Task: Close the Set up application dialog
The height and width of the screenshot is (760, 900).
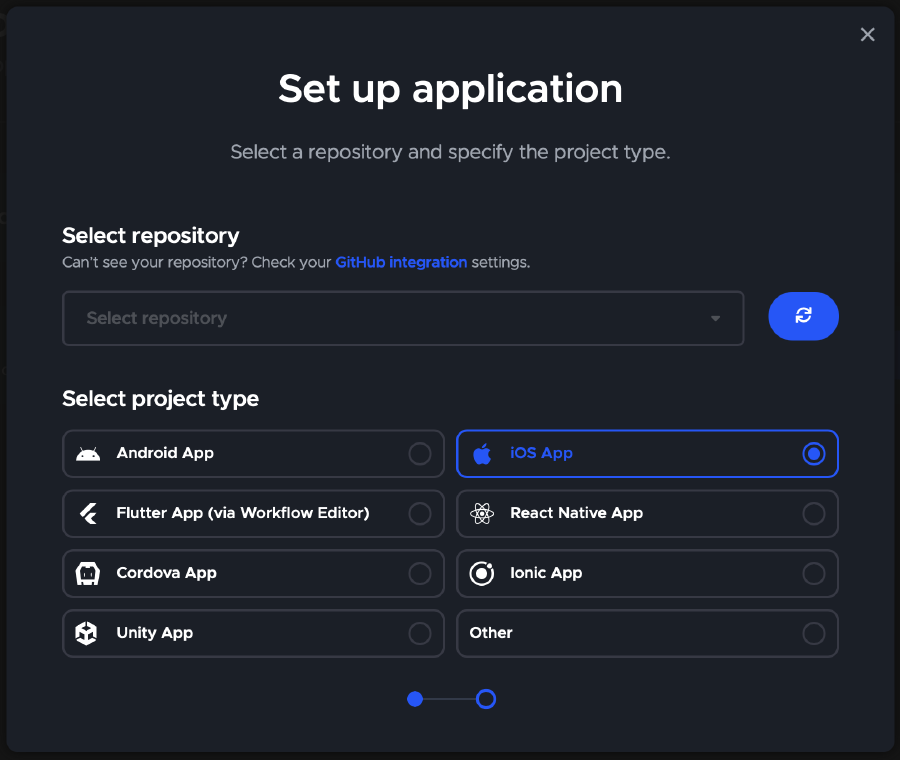Action: [867, 35]
